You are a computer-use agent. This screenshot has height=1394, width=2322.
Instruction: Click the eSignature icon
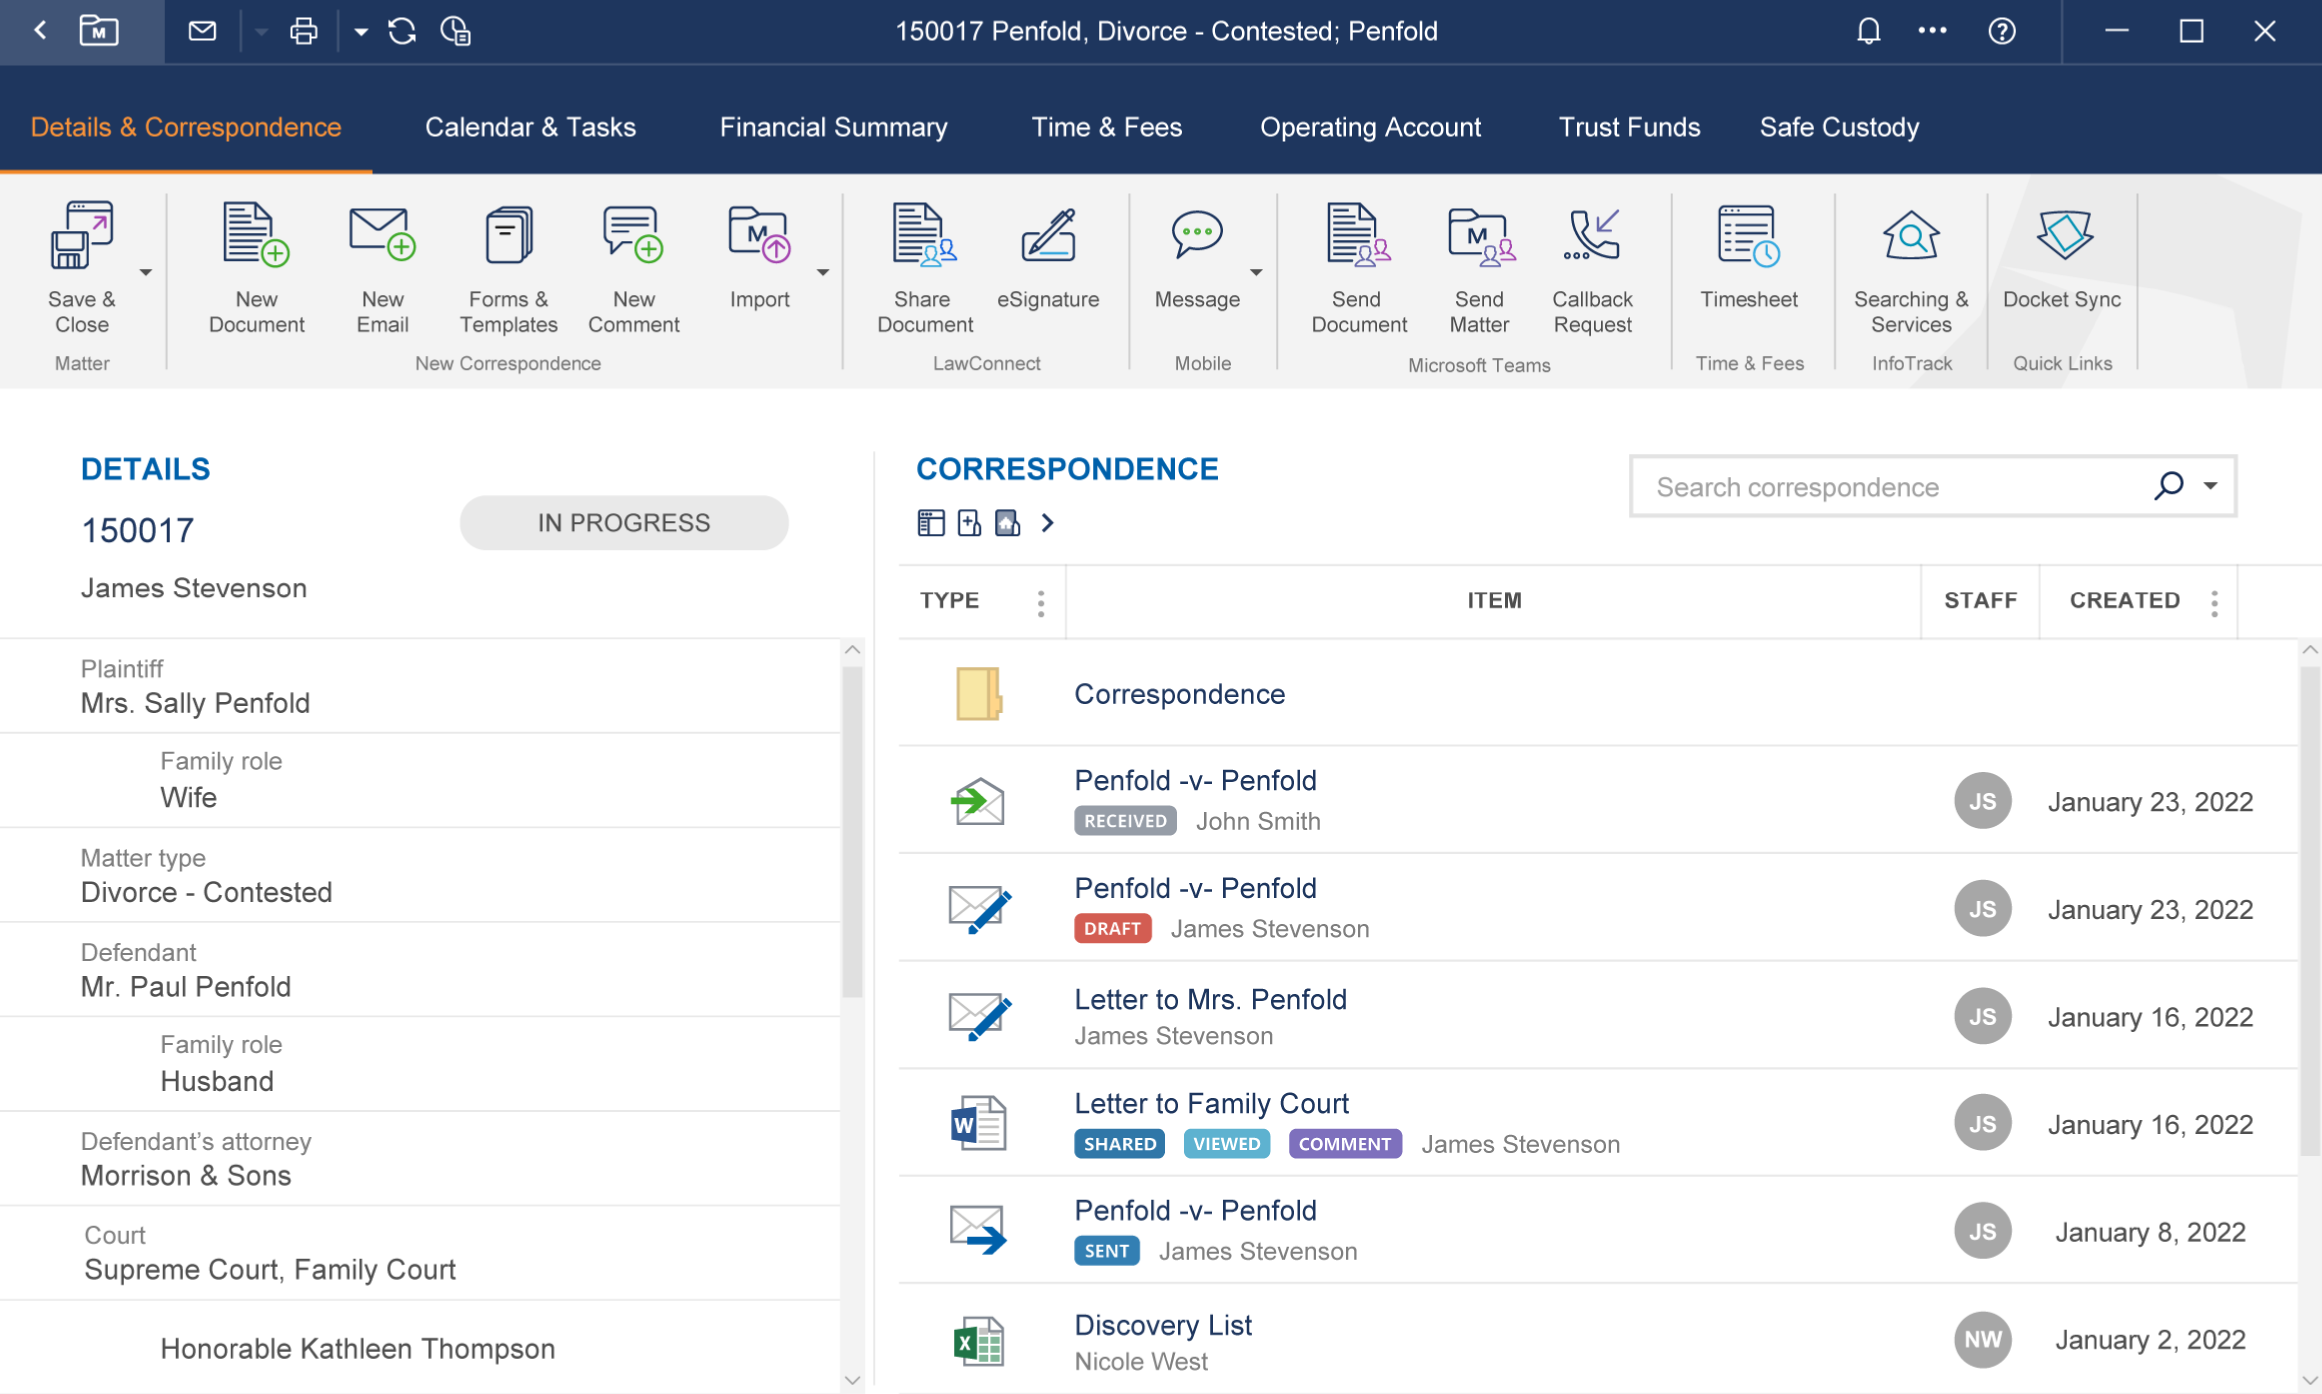[1047, 237]
